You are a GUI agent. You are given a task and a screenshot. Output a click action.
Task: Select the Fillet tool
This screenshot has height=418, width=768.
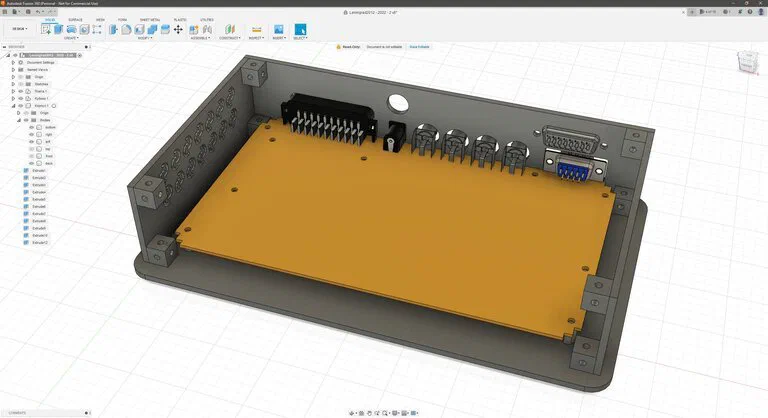[126, 29]
